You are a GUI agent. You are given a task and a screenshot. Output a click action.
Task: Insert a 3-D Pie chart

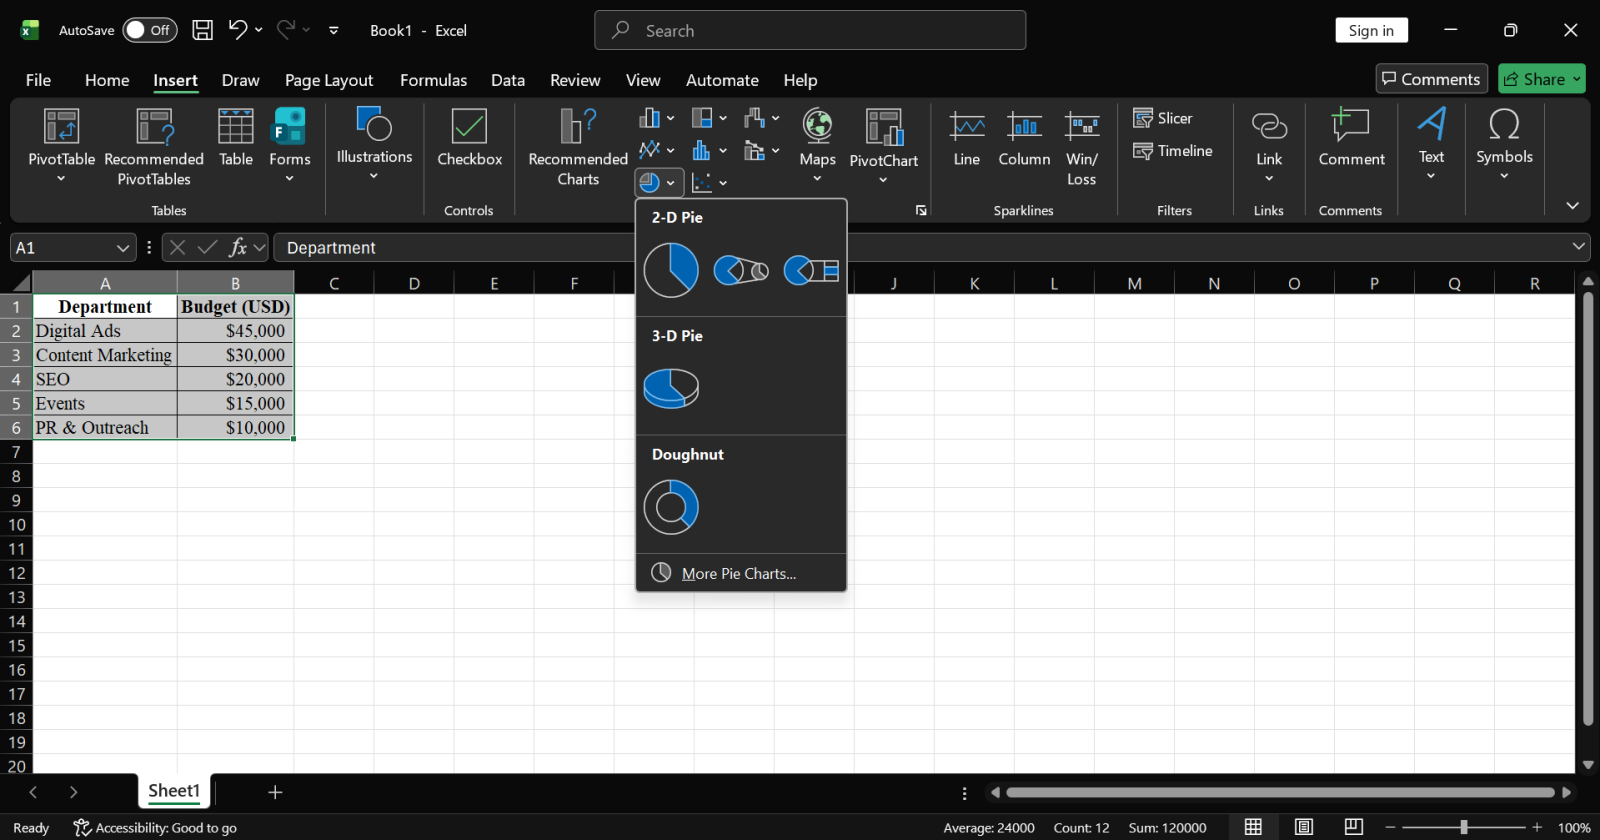pos(671,388)
